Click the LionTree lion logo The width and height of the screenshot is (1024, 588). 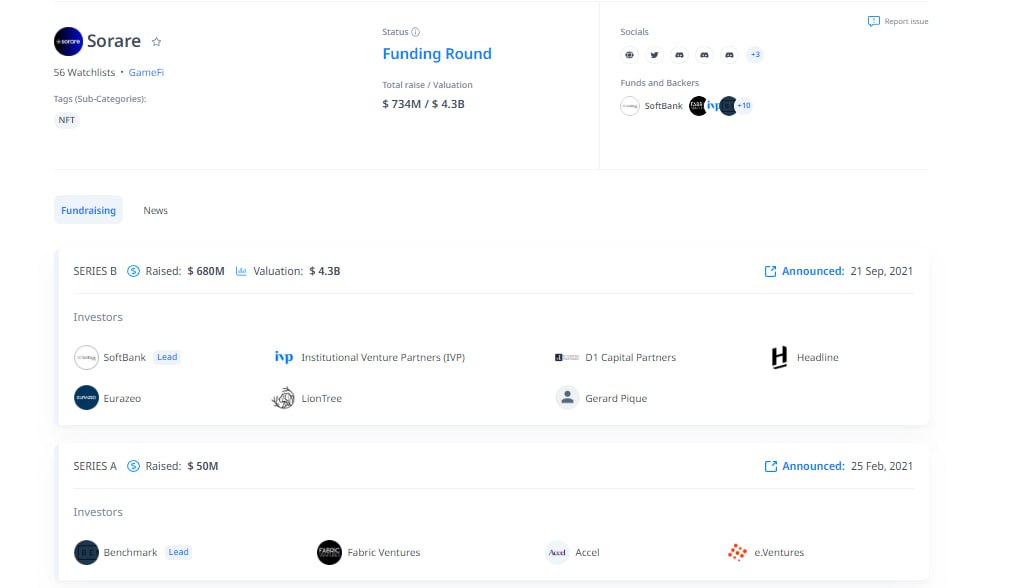(283, 398)
